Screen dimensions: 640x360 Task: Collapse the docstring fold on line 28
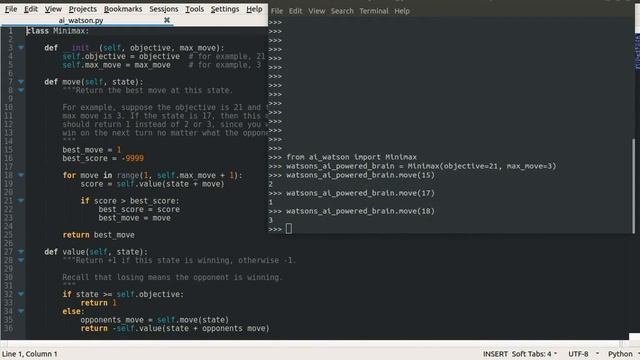point(21,260)
